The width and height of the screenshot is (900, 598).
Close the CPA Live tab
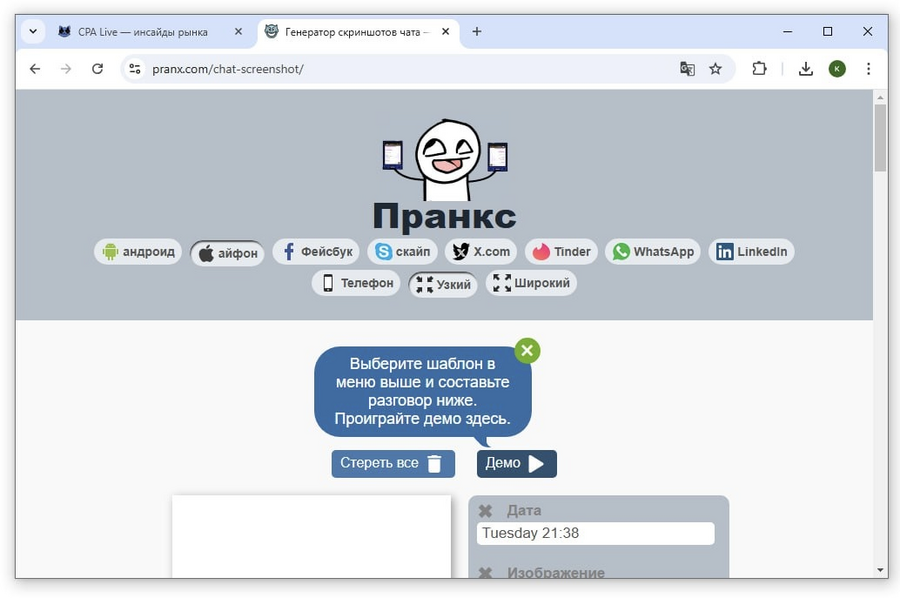(x=238, y=32)
